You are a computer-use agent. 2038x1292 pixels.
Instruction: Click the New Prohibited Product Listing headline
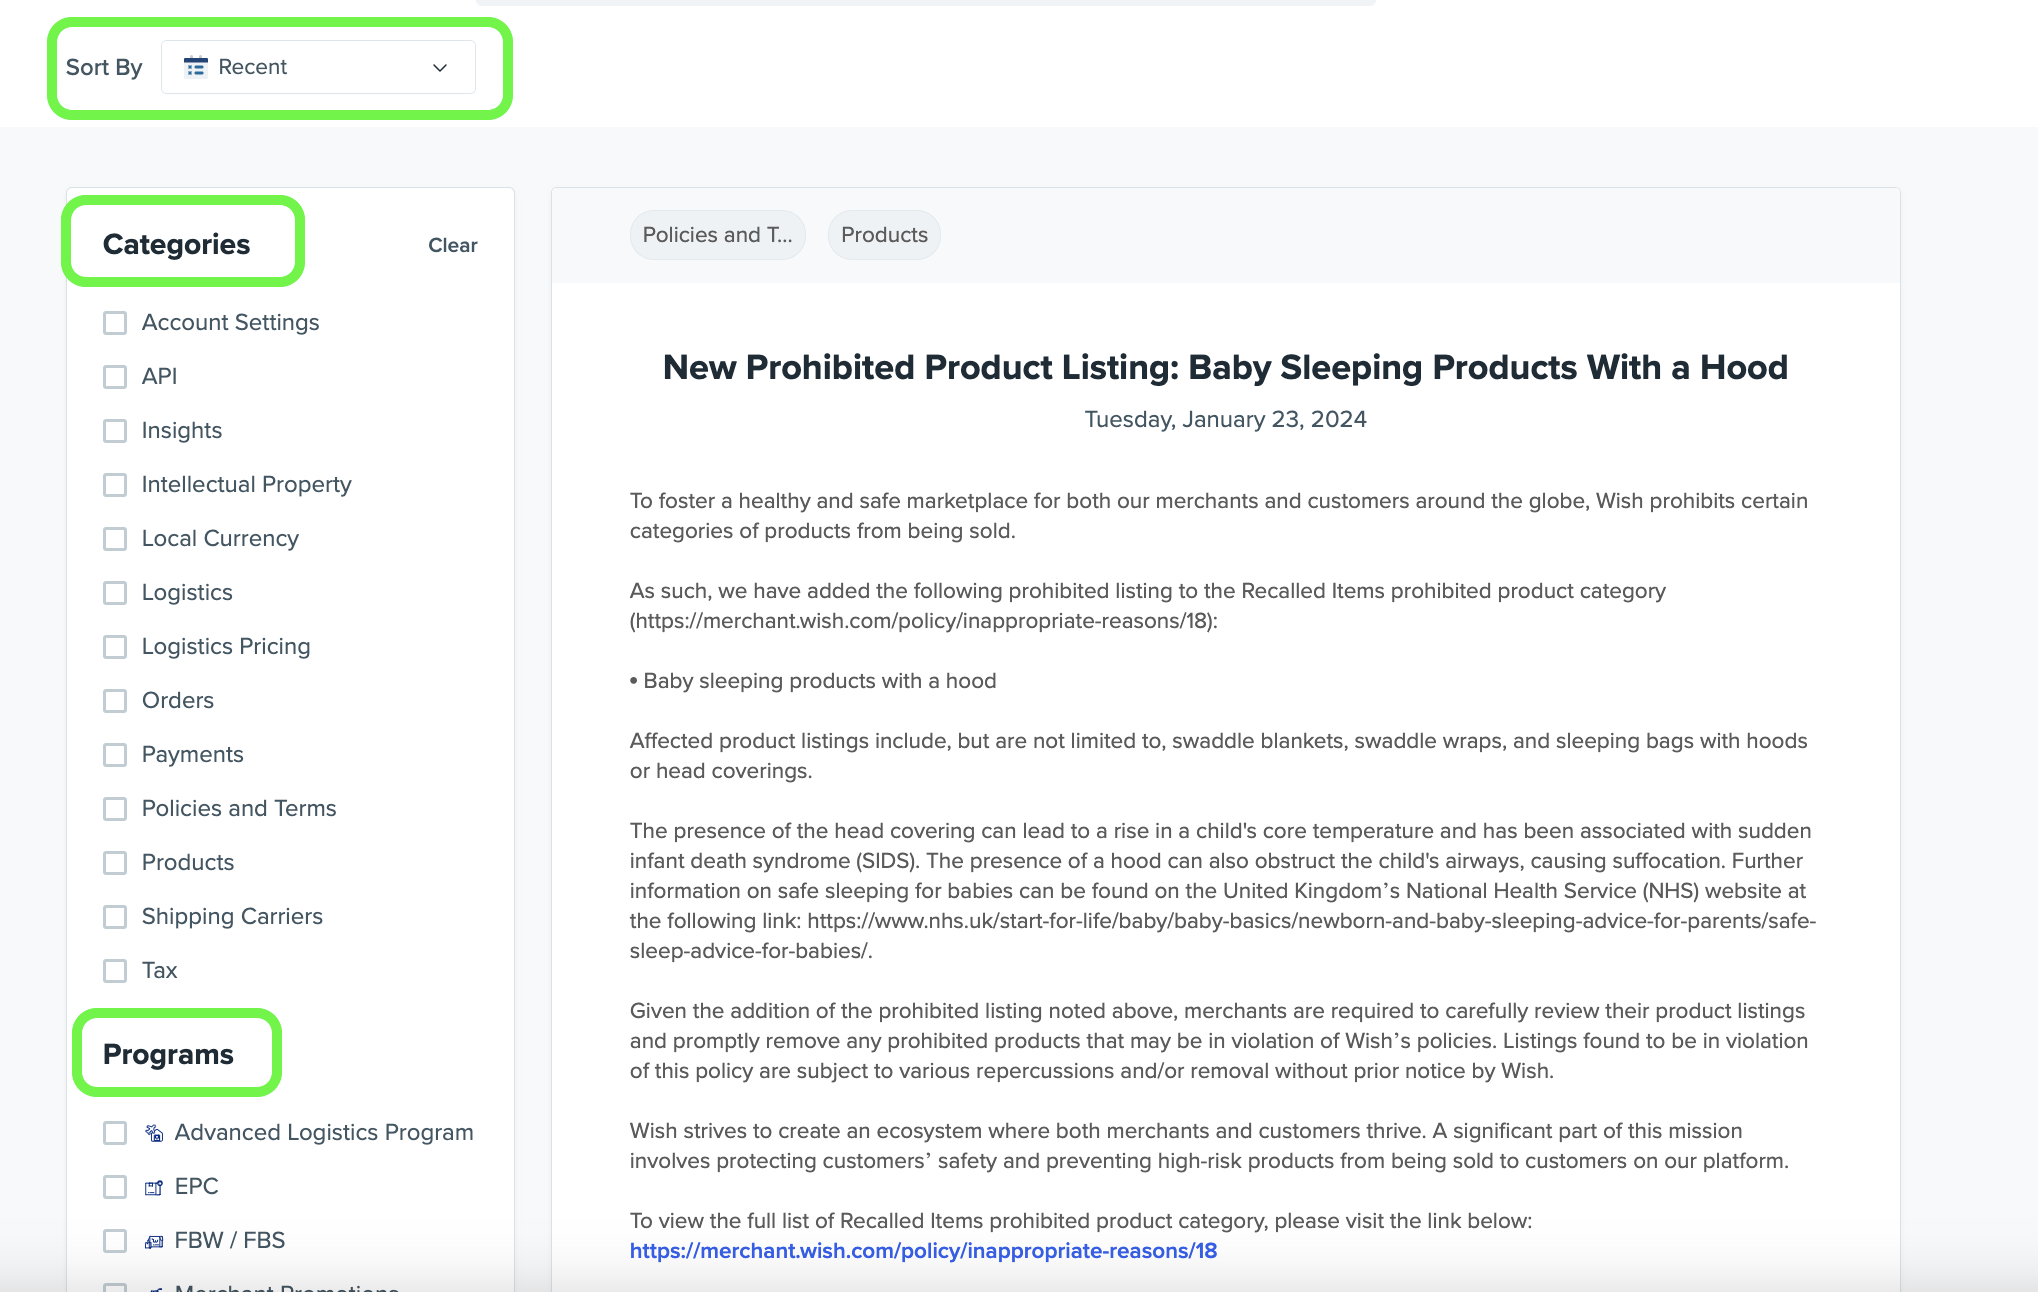[1225, 367]
